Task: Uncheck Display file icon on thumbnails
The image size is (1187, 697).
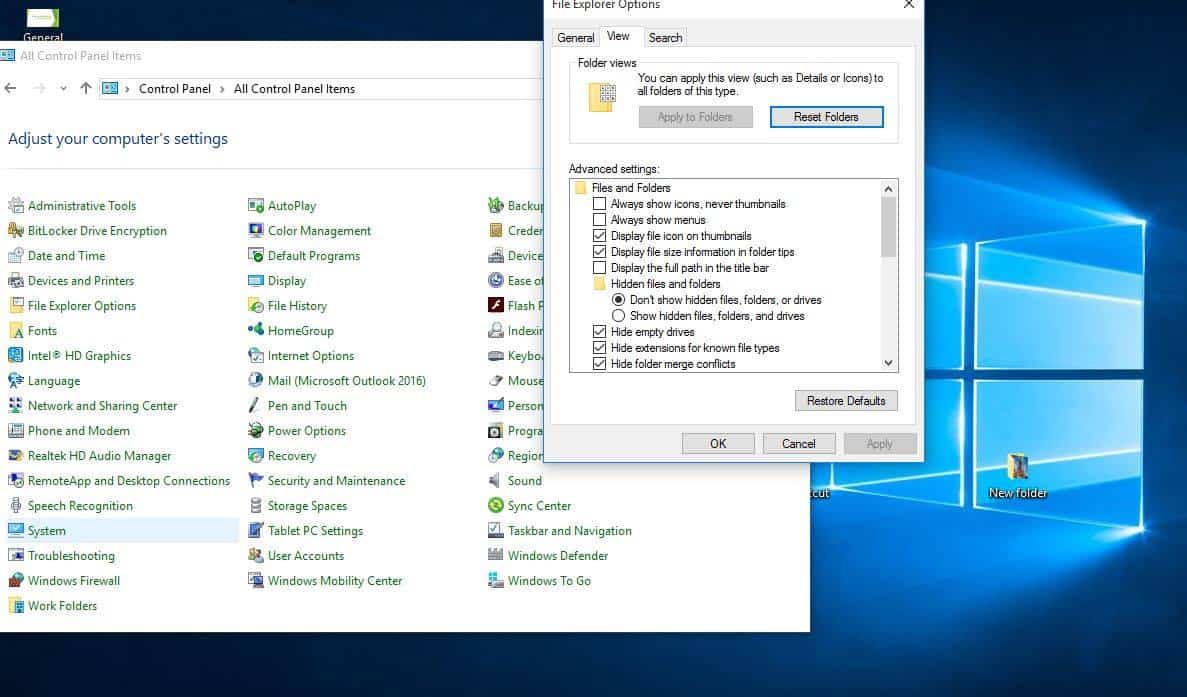Action: [600, 235]
